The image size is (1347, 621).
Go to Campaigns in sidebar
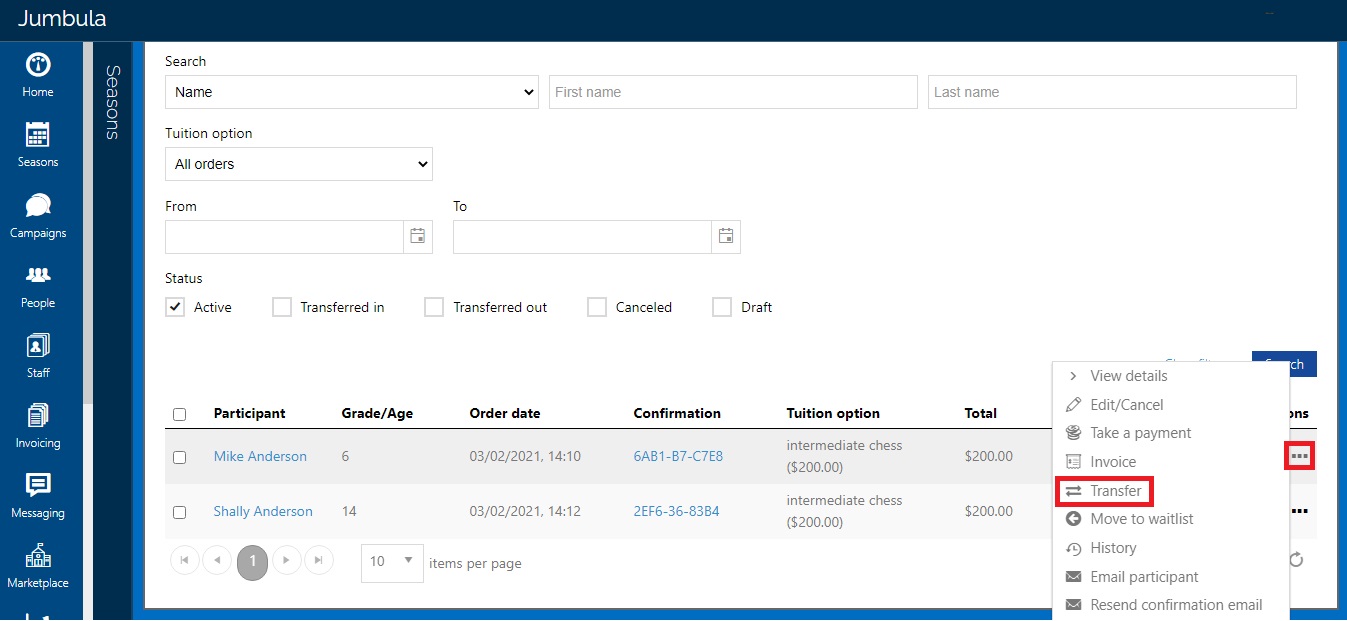click(x=38, y=216)
